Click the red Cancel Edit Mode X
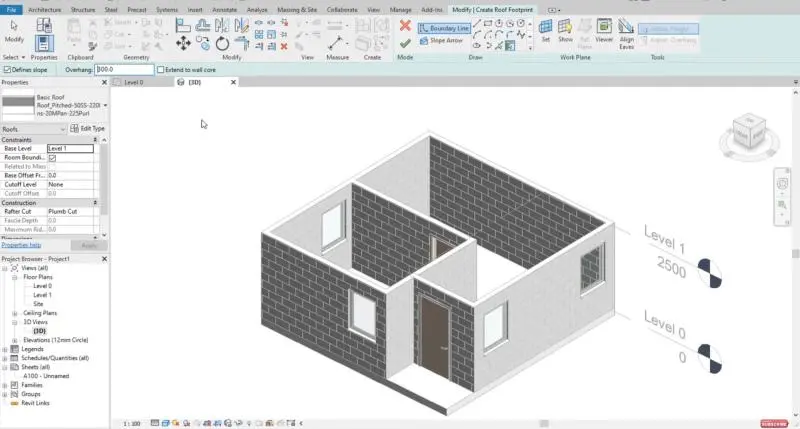The image size is (800, 429). tap(404, 26)
